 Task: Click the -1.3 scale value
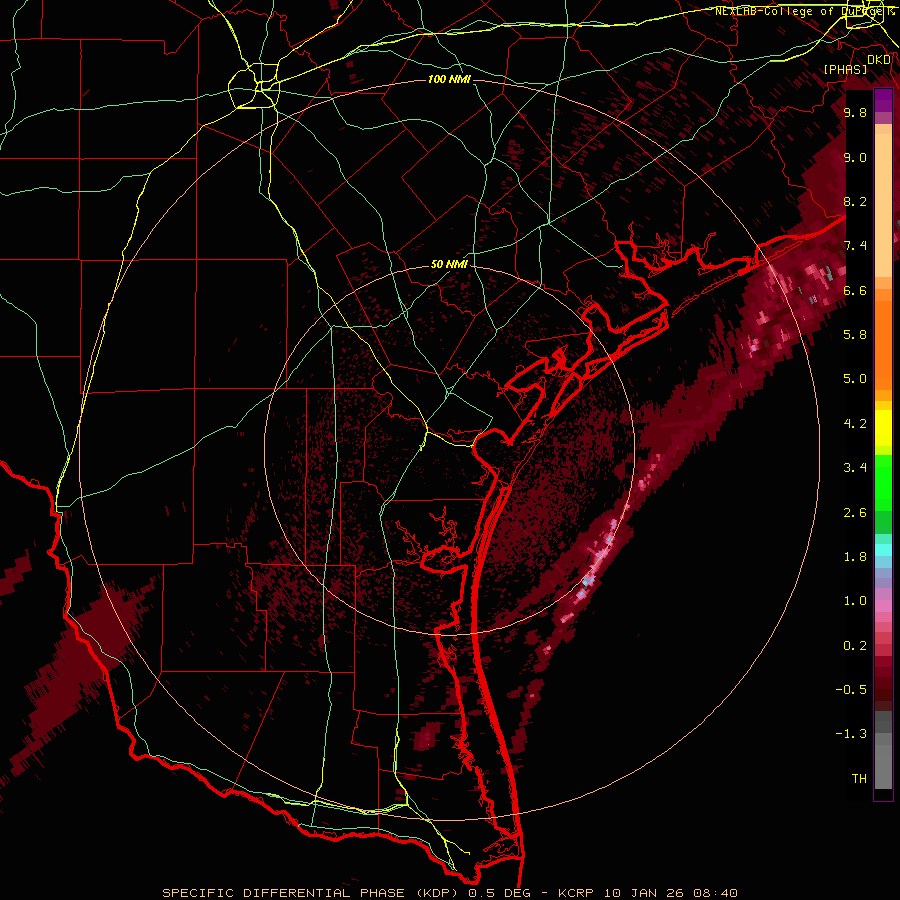[x=851, y=734]
